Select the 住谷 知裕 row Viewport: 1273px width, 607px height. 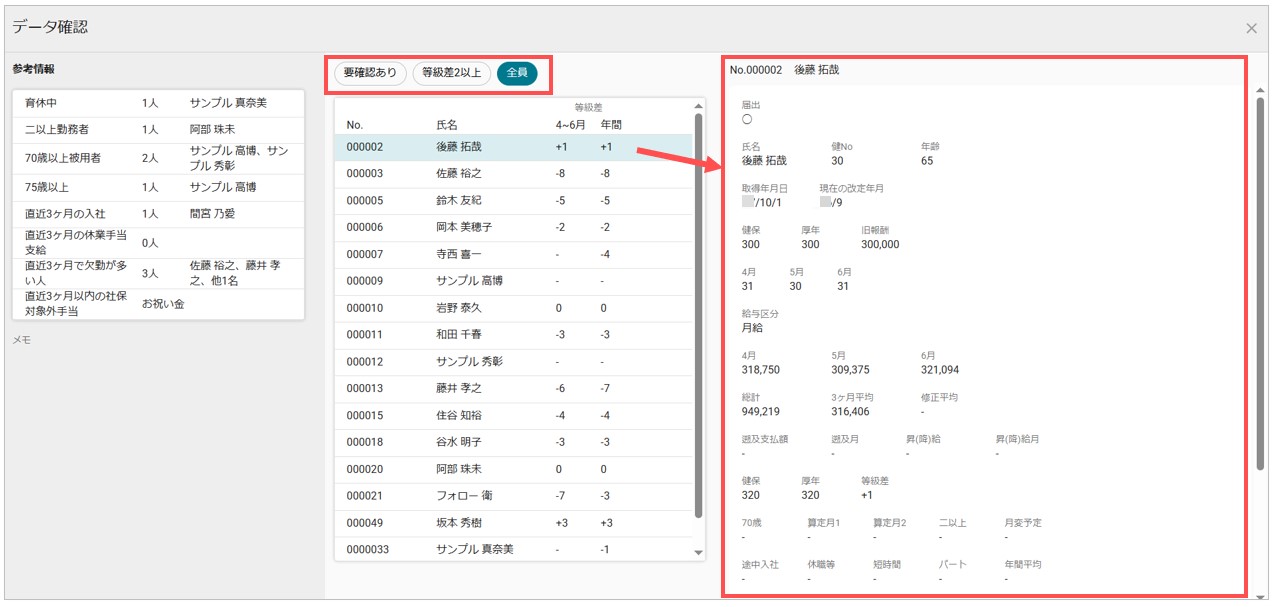pyautogui.click(x=513, y=416)
